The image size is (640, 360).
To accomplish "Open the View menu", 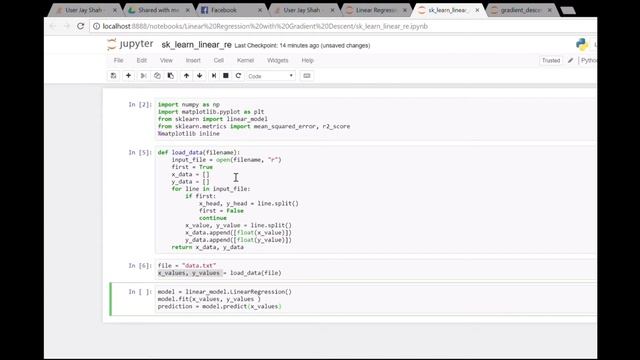I will click(x=166, y=60).
